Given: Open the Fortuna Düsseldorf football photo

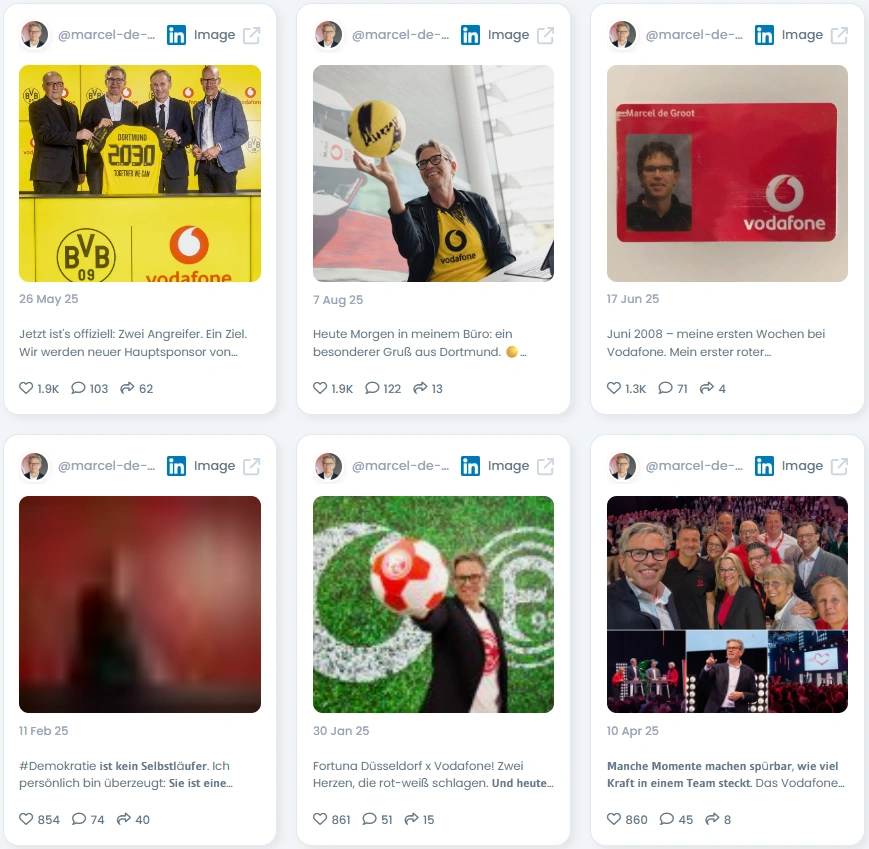Looking at the screenshot, I should point(433,604).
